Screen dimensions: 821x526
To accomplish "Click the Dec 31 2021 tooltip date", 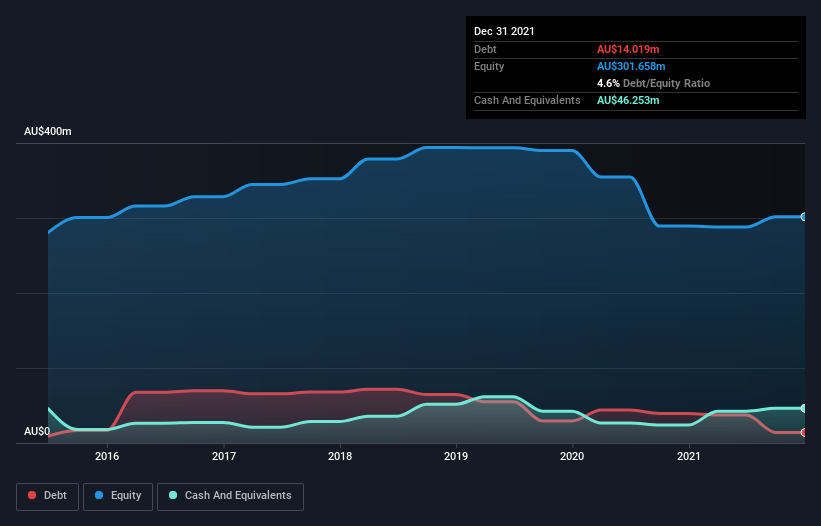I will [504, 31].
